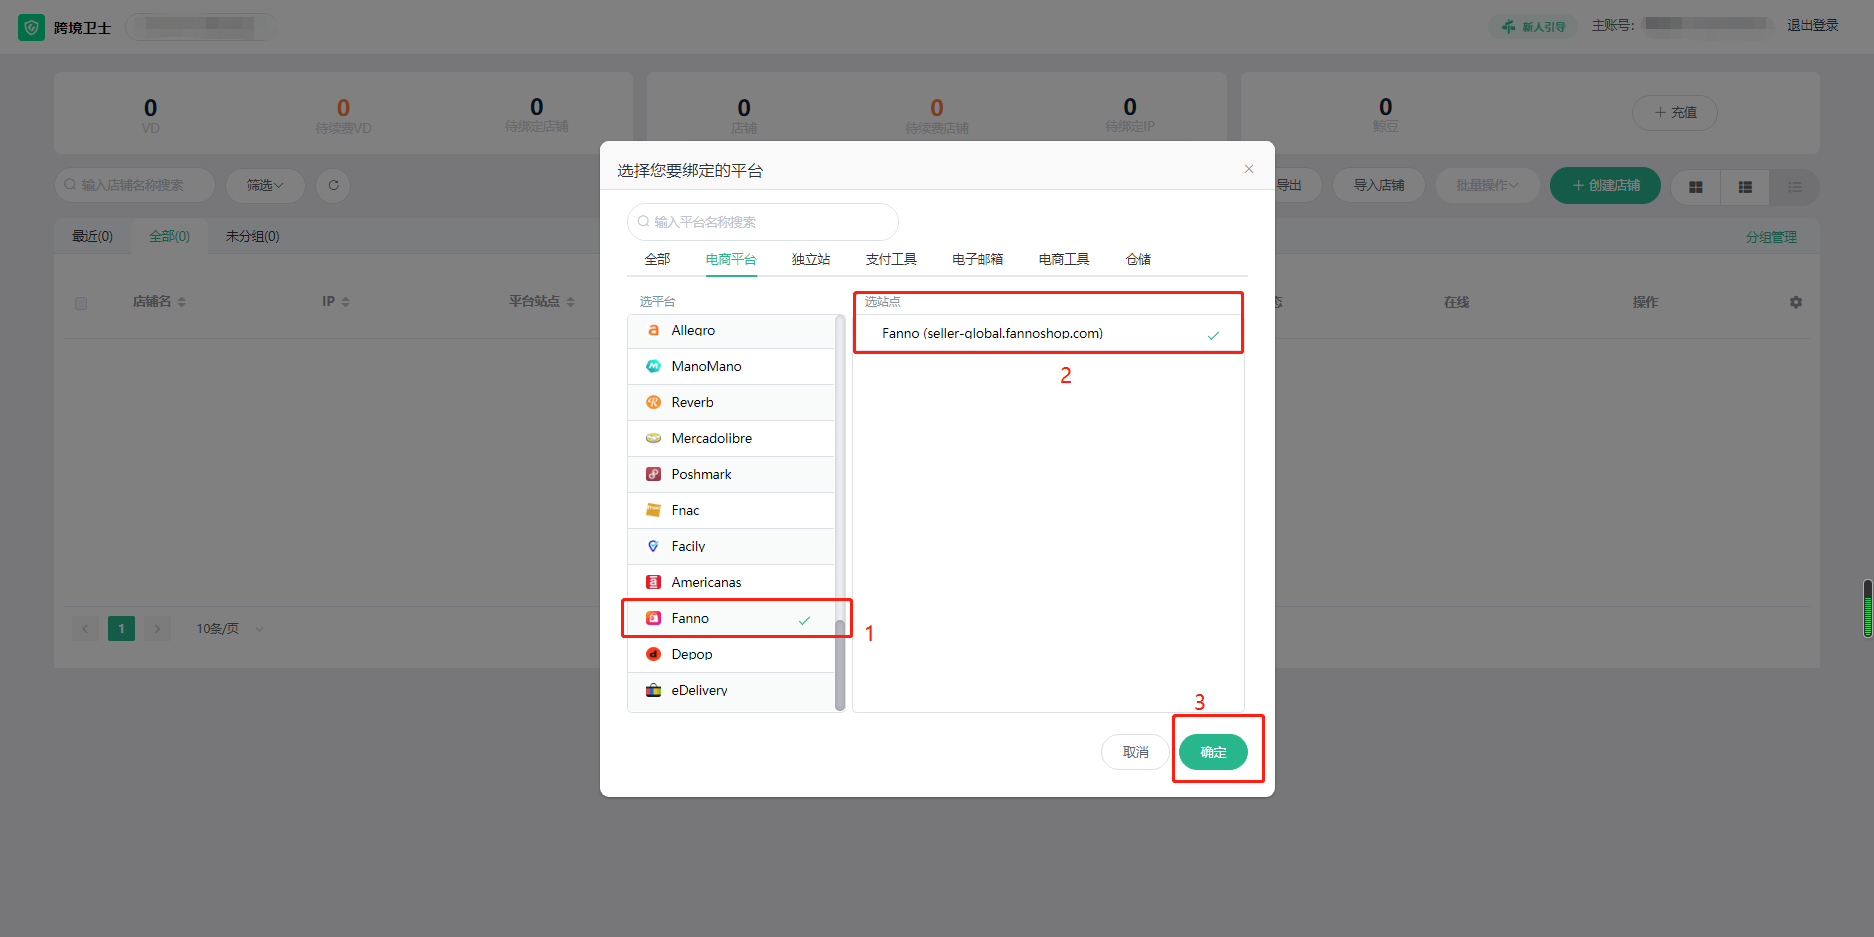Screen dimensions: 1874x937
Task: Confirm with the 确定 button
Action: coord(1213,752)
